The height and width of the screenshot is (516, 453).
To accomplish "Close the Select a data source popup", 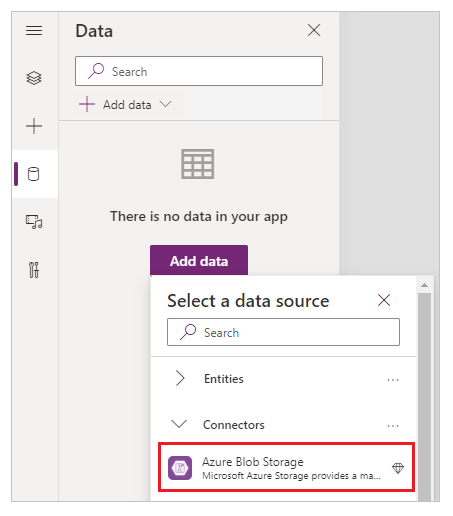I will [384, 300].
